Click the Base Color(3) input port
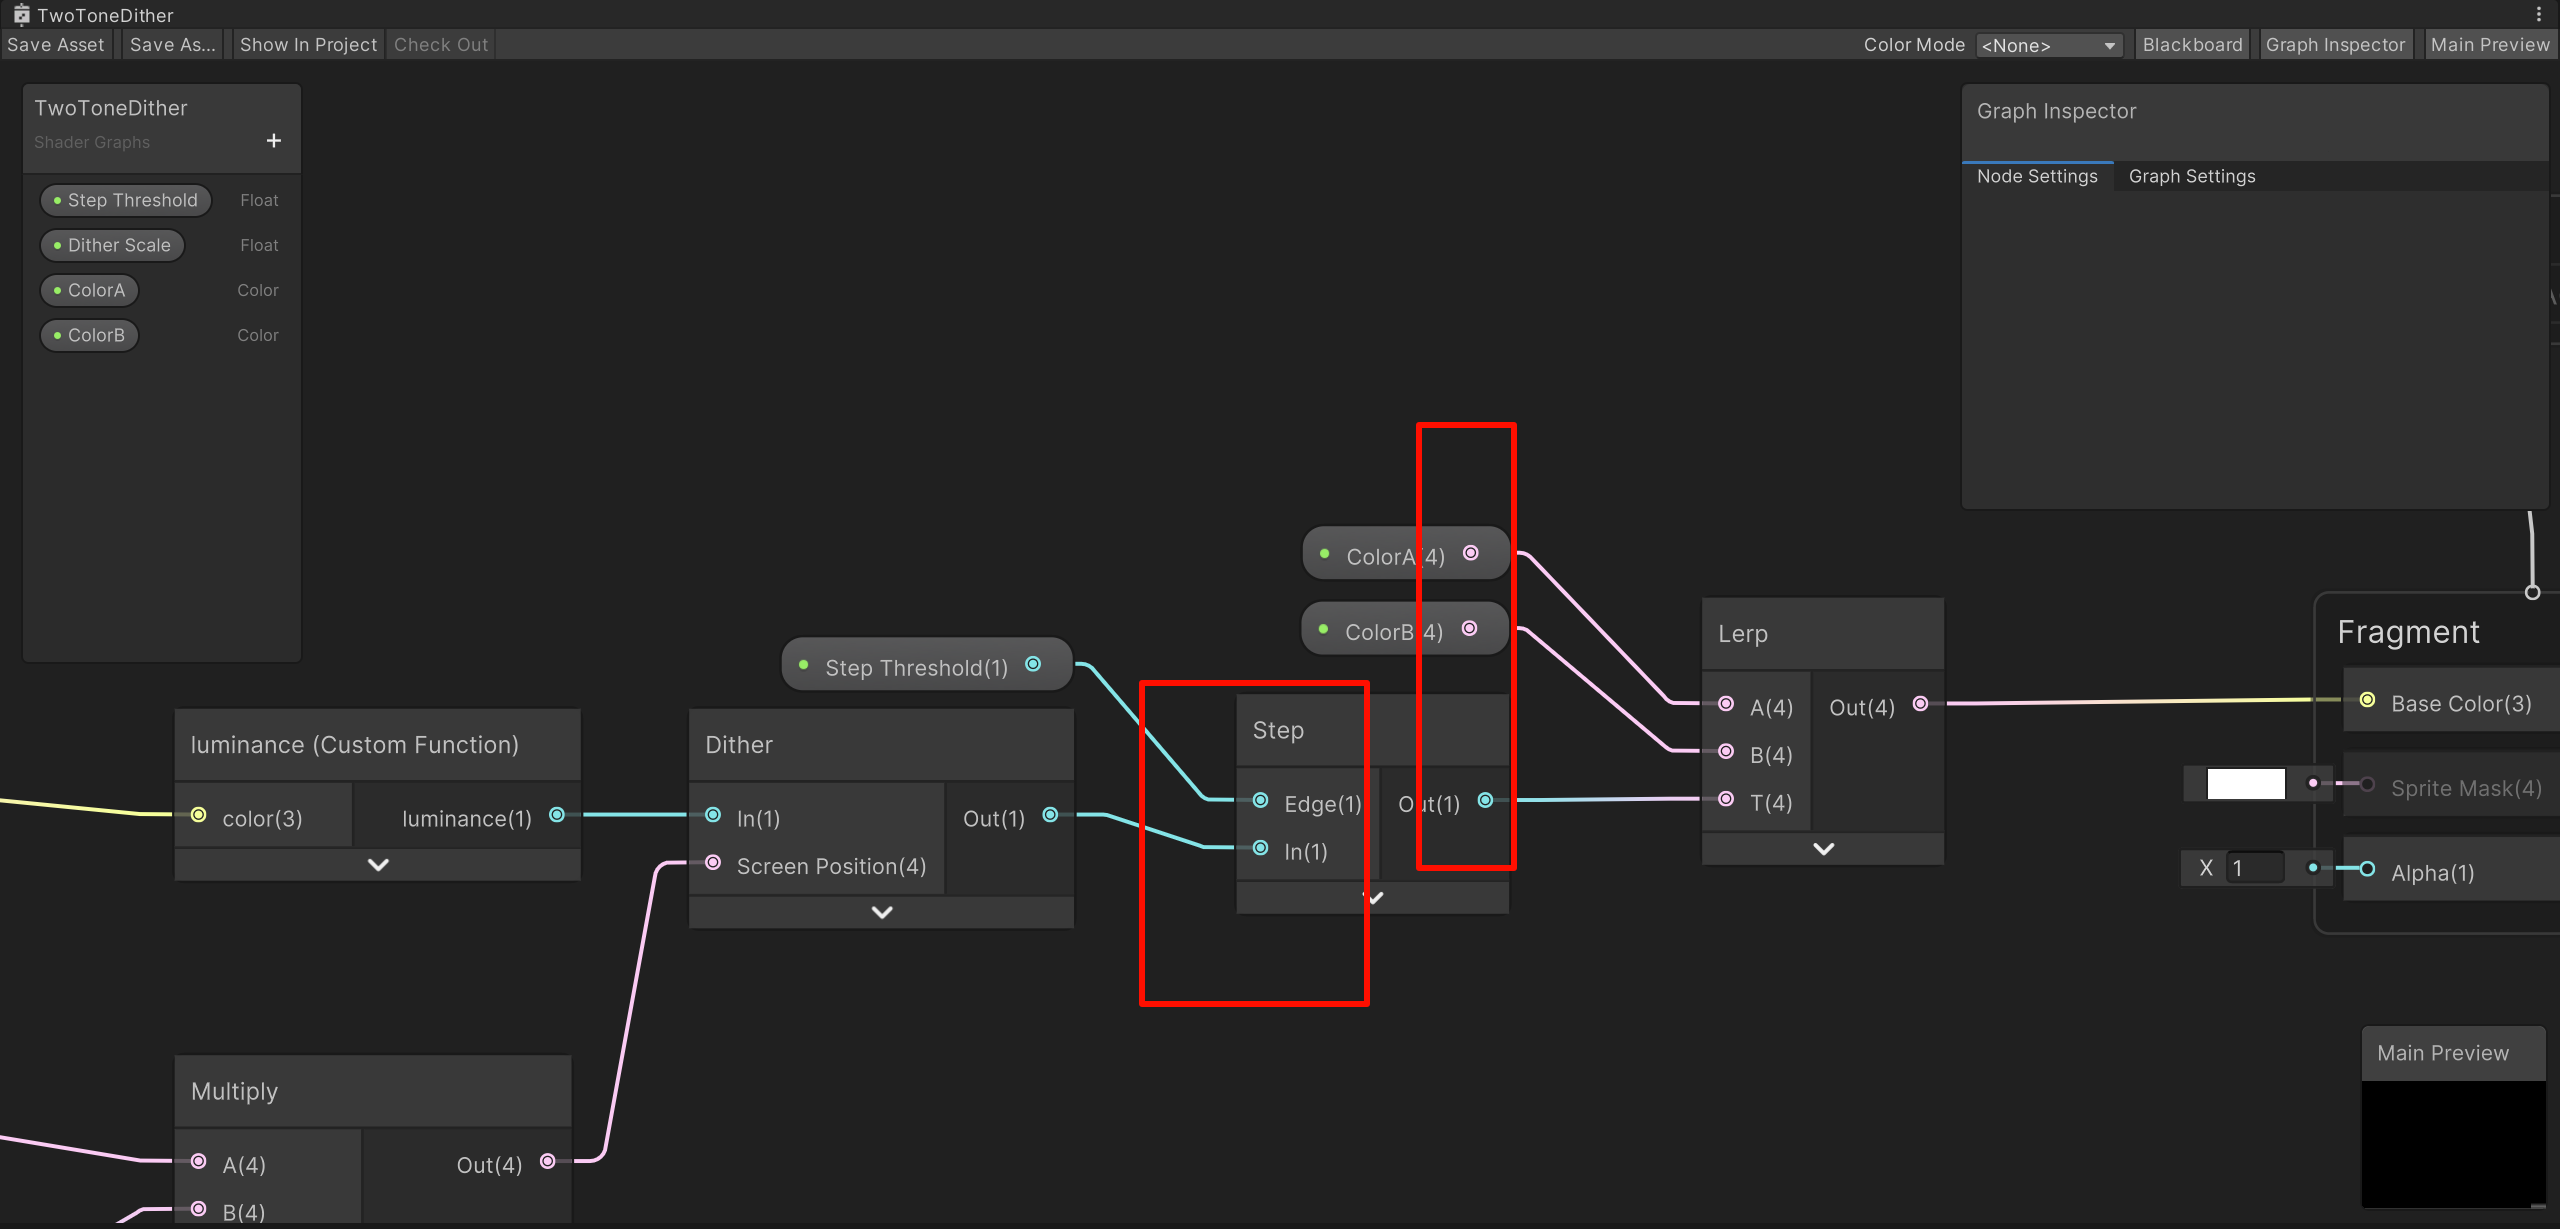This screenshot has height=1229, width=2560. pos(2367,700)
